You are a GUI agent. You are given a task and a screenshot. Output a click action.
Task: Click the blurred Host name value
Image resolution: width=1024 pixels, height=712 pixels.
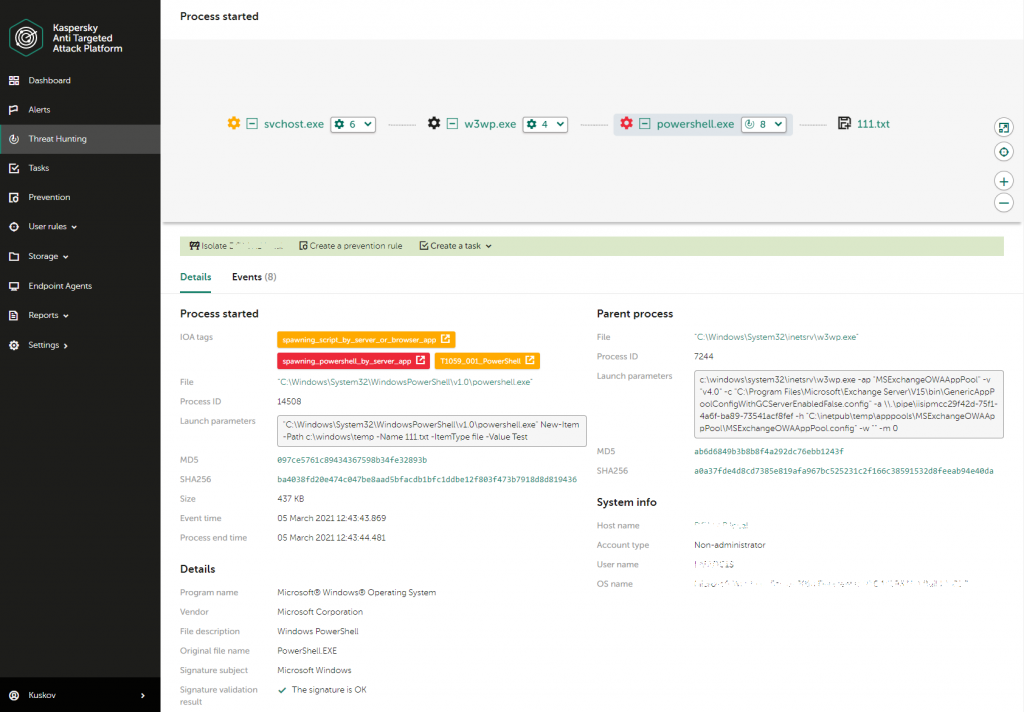[721, 525]
